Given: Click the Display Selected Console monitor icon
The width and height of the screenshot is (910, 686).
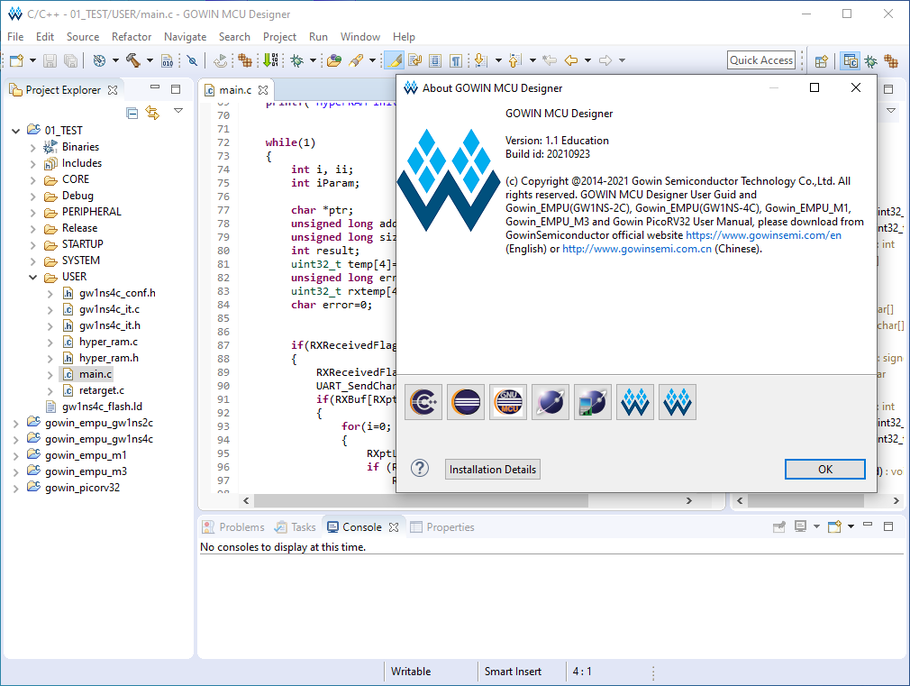Looking at the screenshot, I should [x=800, y=527].
